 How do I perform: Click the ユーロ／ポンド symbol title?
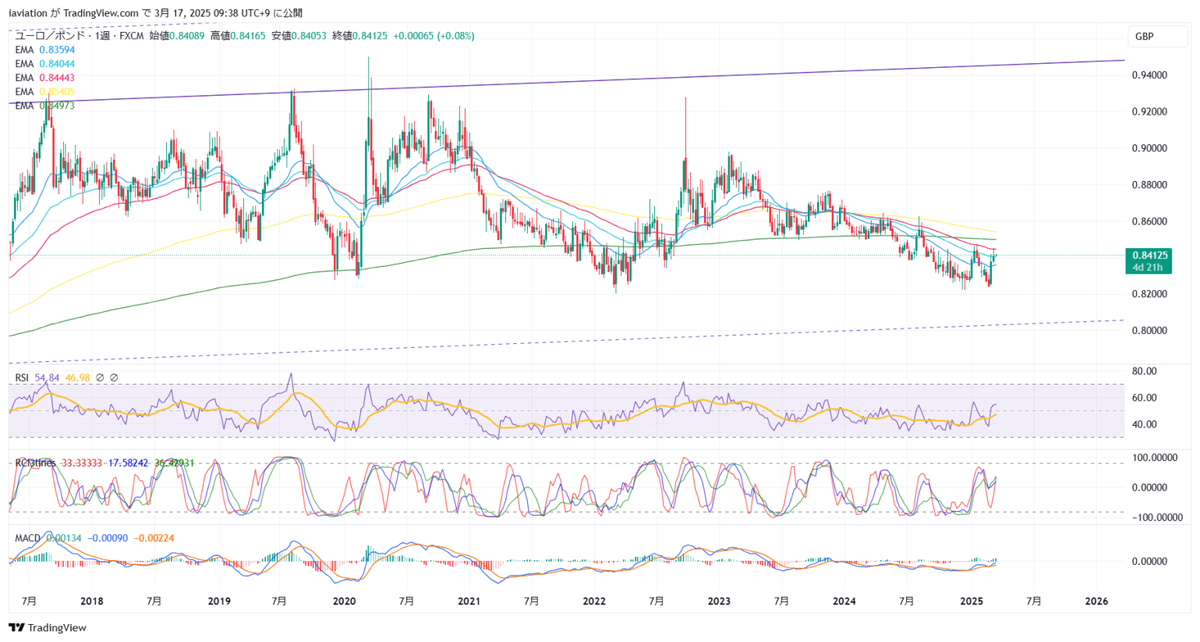pyautogui.click(x=52, y=36)
